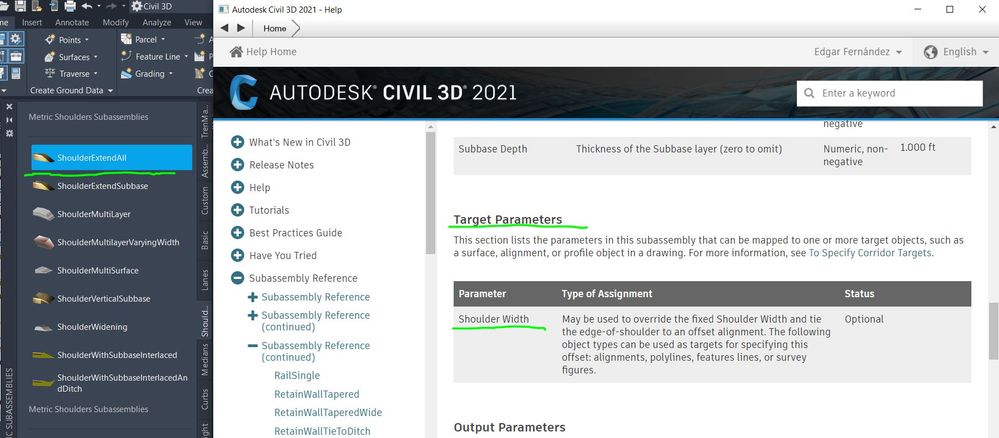Viewport: 999px width, 438px height.
Task: Open the Parcel dropdown arrow
Action: (163, 40)
